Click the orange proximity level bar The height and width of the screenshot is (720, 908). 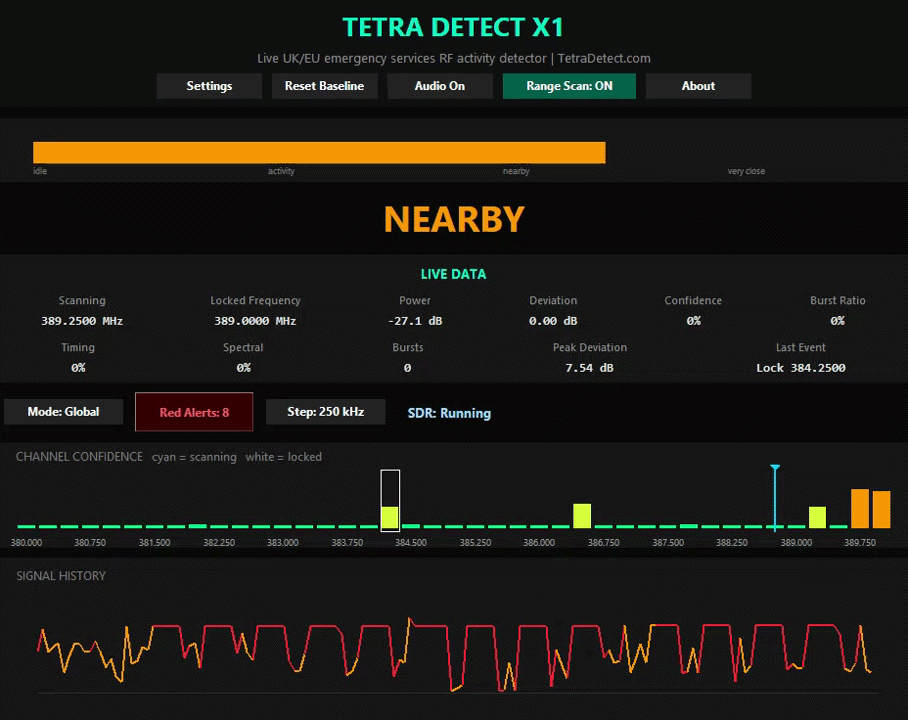click(x=319, y=152)
